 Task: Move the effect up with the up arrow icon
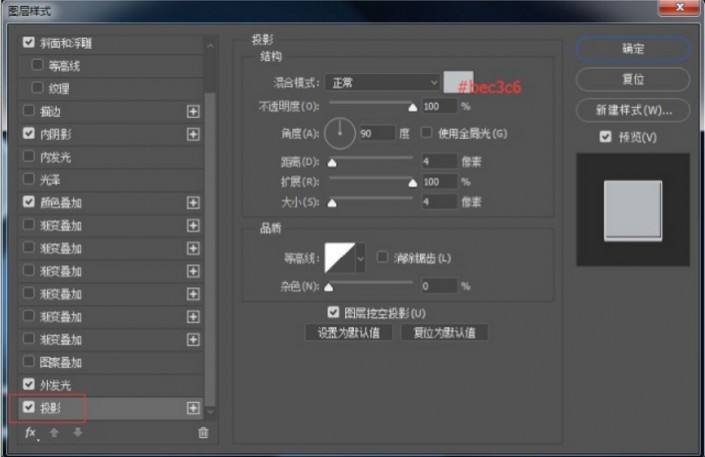(x=54, y=433)
